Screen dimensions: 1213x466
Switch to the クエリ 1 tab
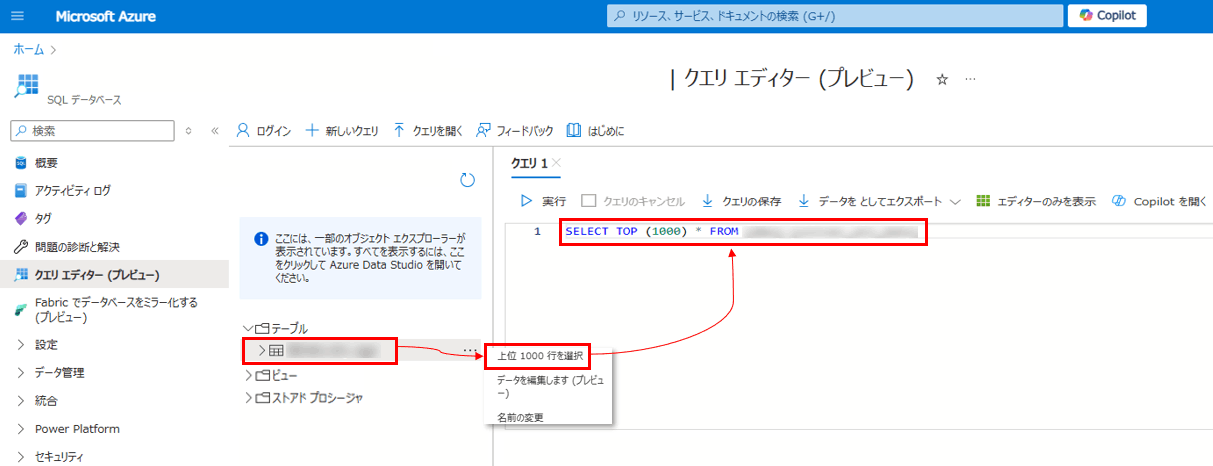pos(529,163)
